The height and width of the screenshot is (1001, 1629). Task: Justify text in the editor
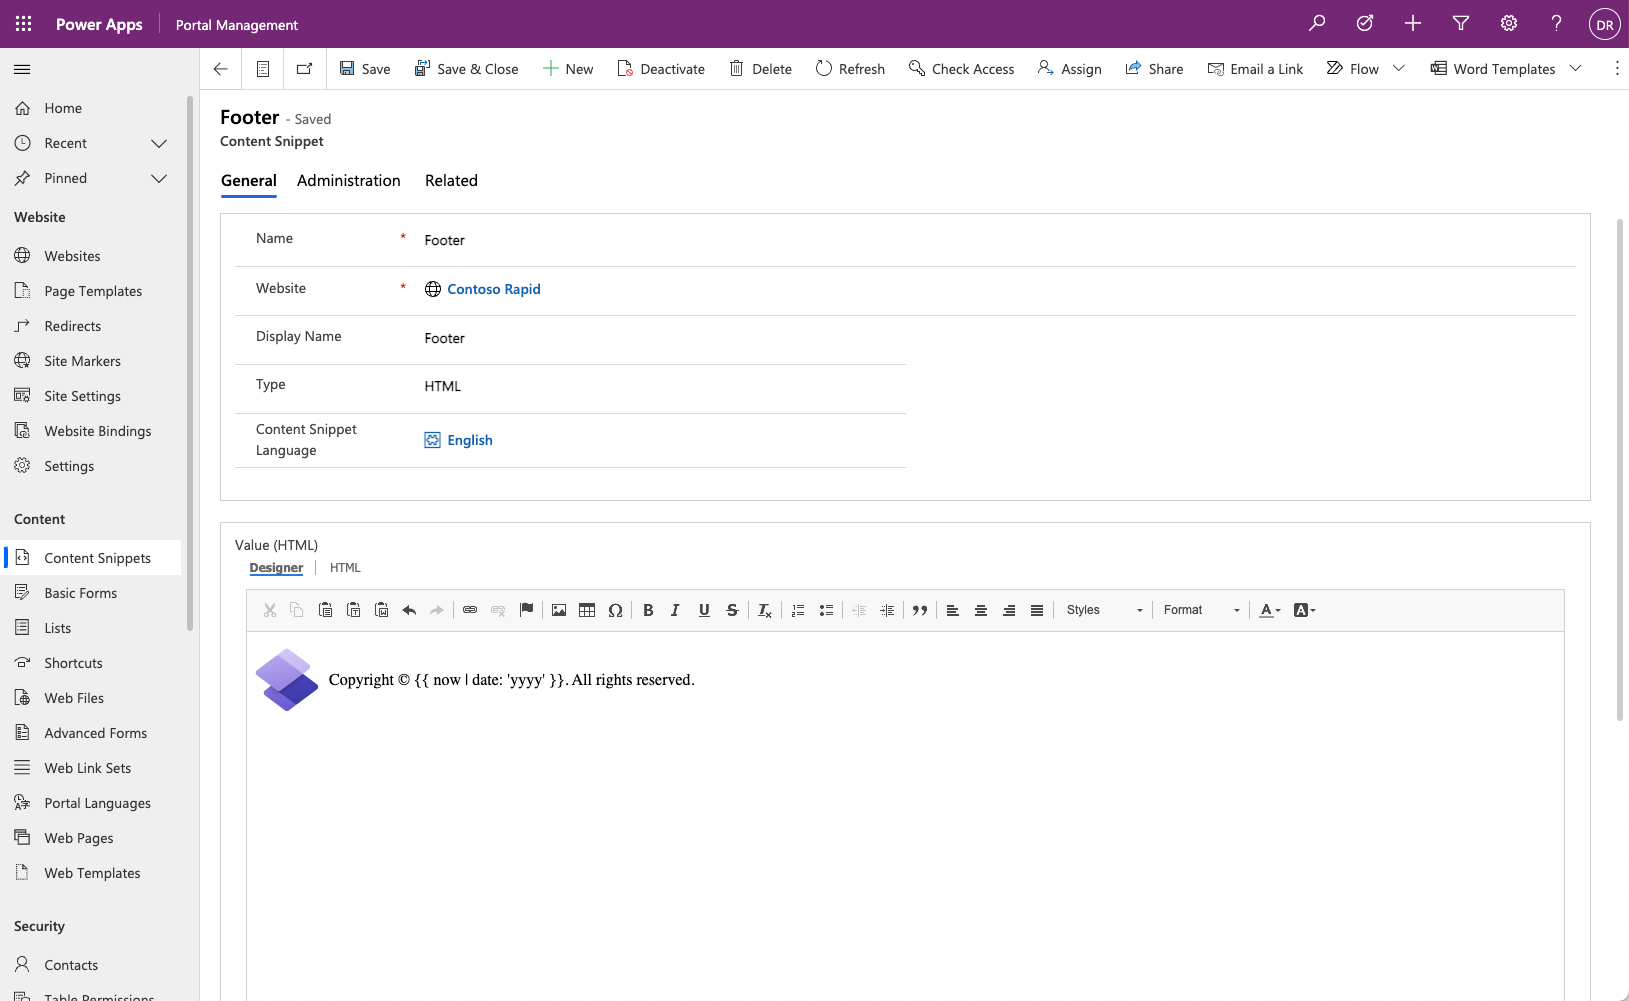point(1037,610)
